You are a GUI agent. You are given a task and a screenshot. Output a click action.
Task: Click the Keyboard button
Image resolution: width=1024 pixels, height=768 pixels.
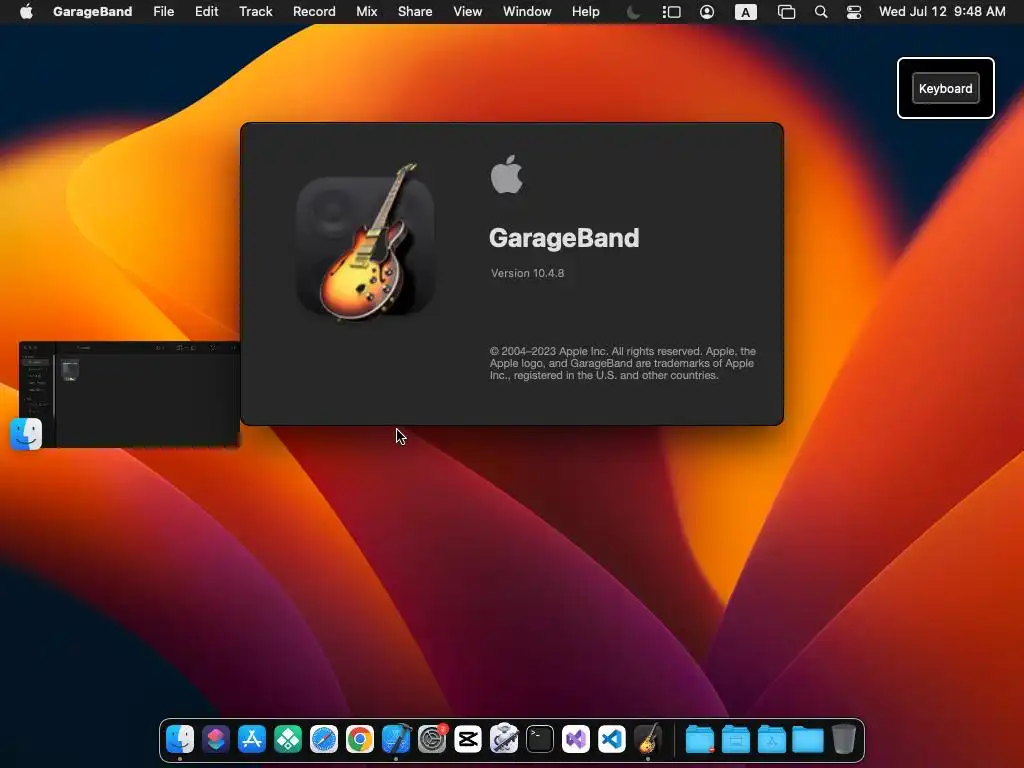[945, 88]
